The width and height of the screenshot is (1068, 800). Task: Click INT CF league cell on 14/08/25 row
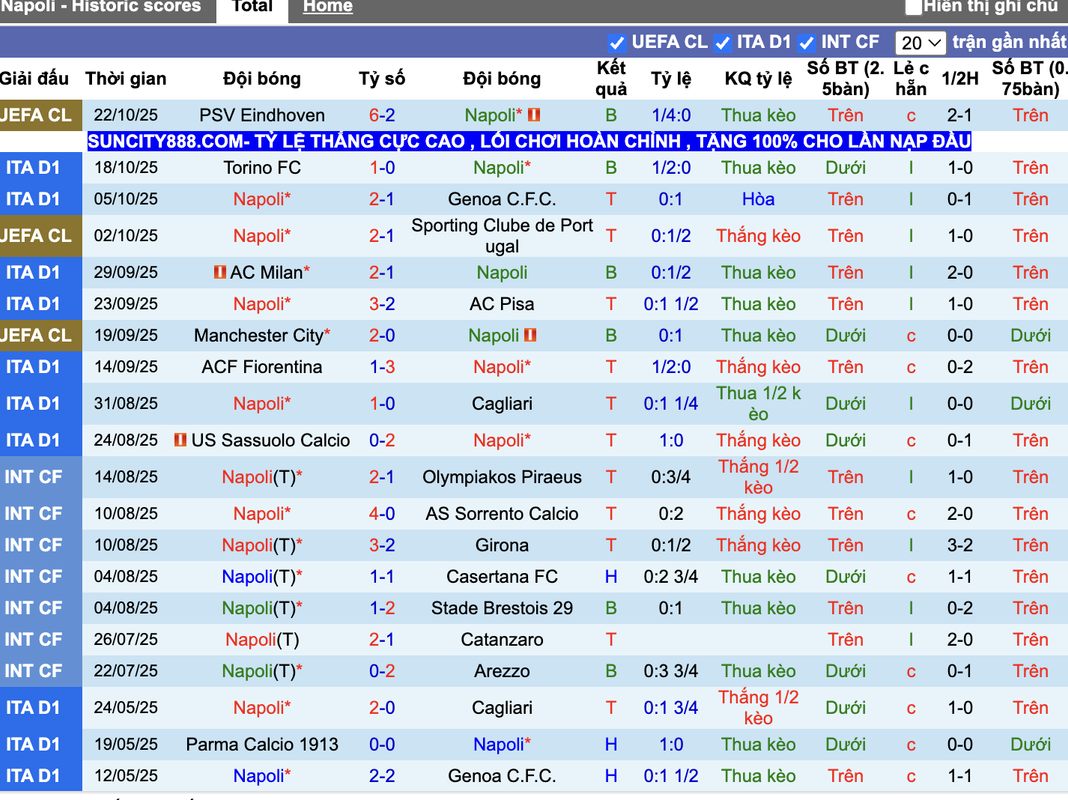[x=41, y=477]
